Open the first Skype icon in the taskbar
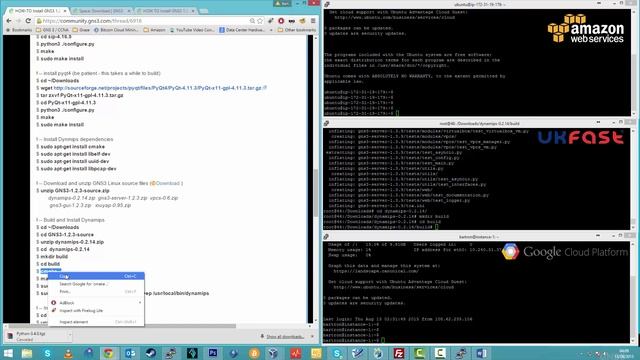Screen dimensions: 640x360 (x=48, y=353)
